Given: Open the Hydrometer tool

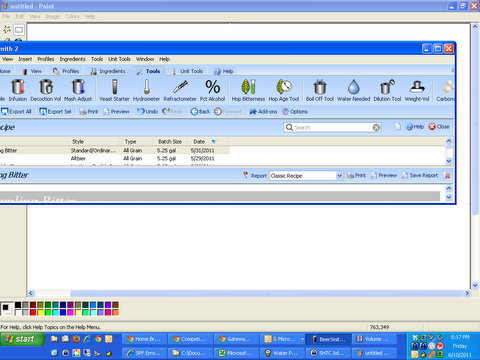Looking at the screenshot, I should [146, 90].
